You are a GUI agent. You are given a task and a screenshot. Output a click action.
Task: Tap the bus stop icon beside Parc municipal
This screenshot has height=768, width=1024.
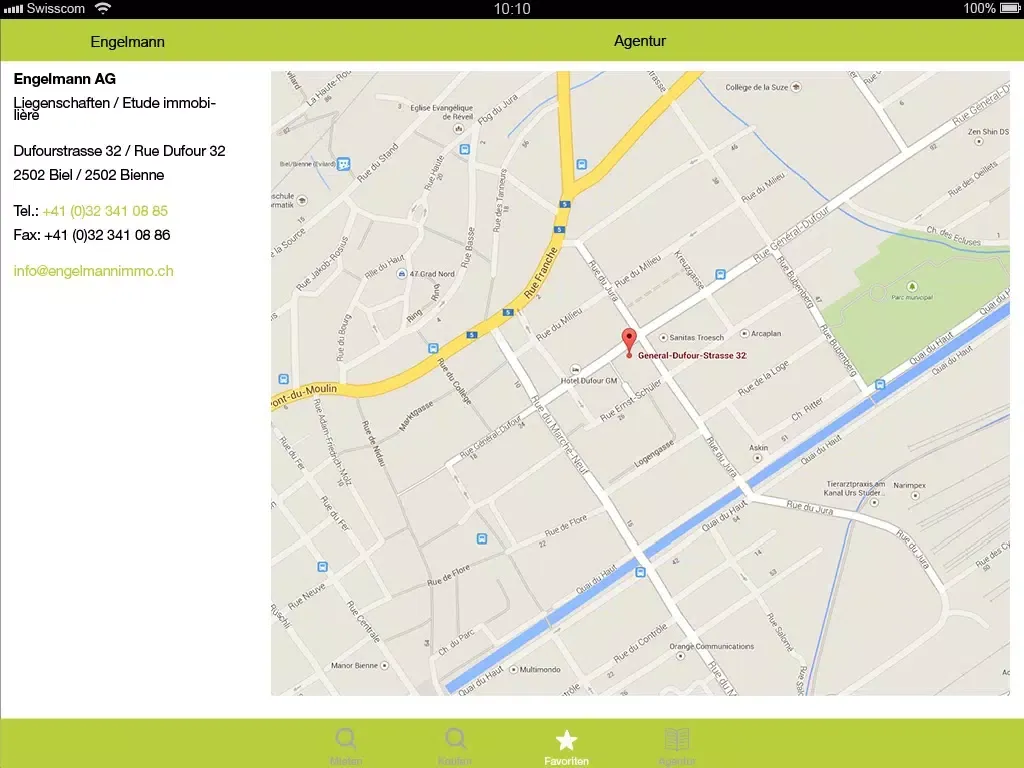(x=880, y=385)
